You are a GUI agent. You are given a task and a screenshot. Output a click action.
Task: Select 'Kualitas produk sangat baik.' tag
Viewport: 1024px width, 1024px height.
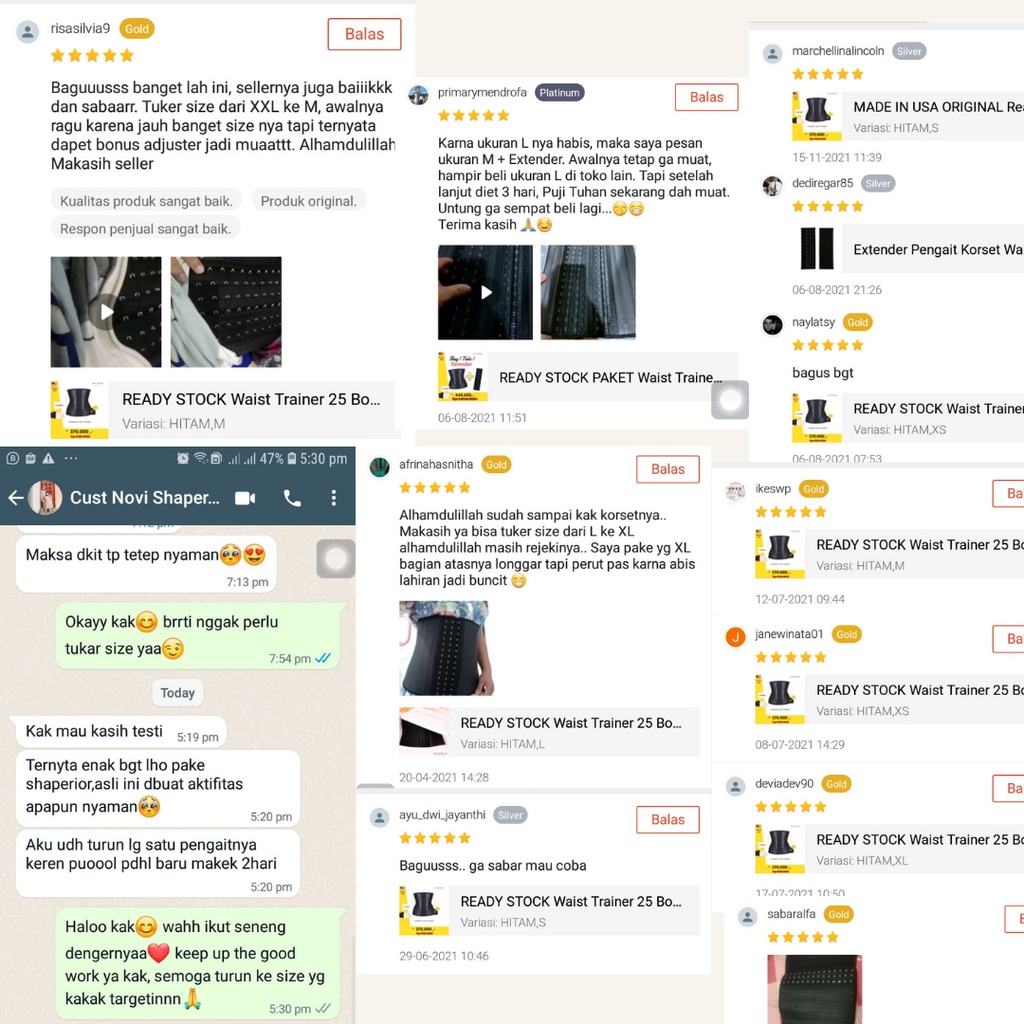coord(146,201)
